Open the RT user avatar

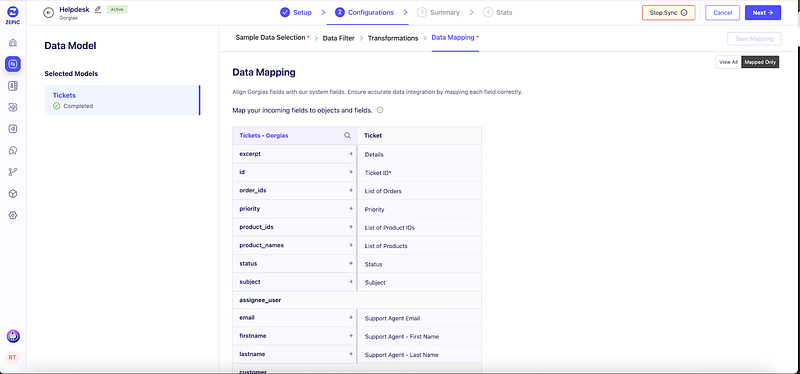click(x=13, y=358)
